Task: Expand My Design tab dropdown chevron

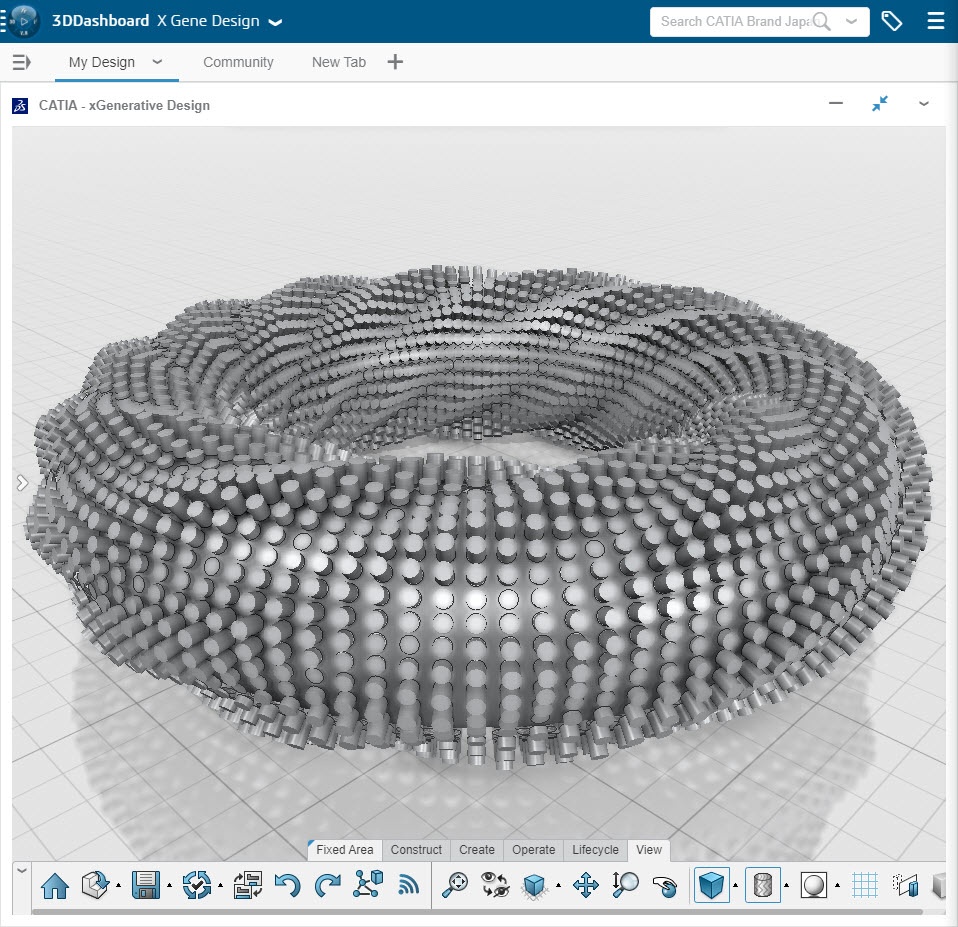Action: pyautogui.click(x=157, y=62)
